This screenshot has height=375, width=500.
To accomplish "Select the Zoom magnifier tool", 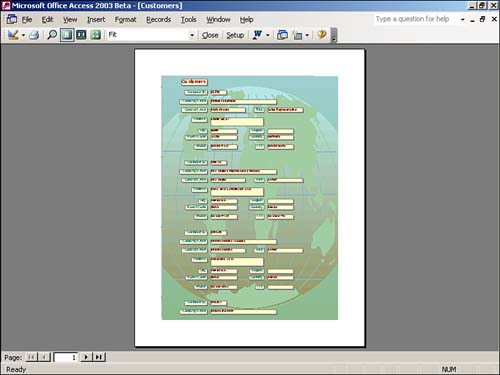I will point(52,35).
